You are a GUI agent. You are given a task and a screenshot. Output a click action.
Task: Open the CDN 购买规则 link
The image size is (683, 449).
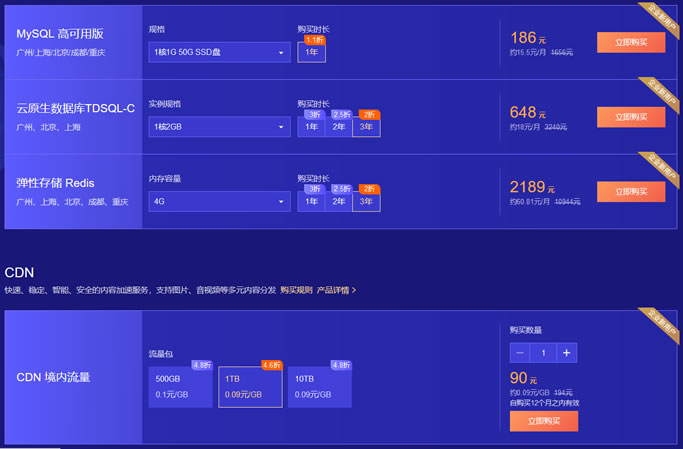pyautogui.click(x=296, y=290)
